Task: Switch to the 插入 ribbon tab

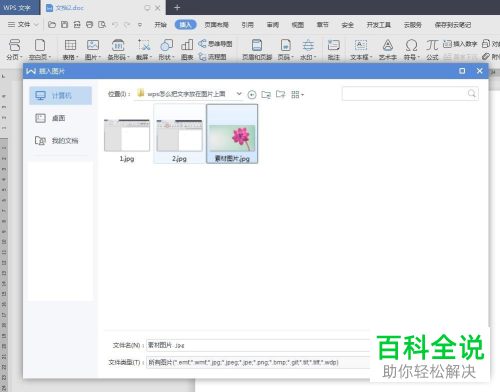Action: tap(185, 25)
